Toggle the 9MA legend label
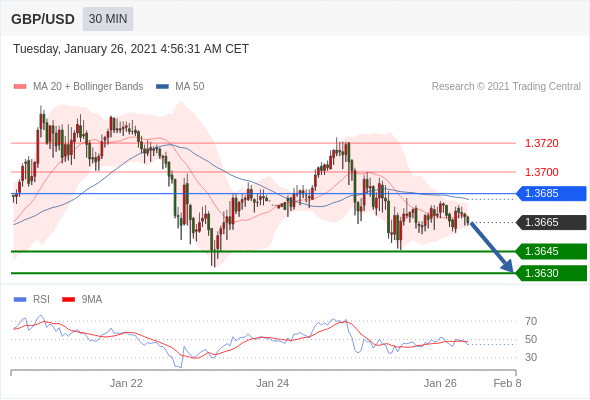Screen dimensions: 590x400 click(92, 300)
